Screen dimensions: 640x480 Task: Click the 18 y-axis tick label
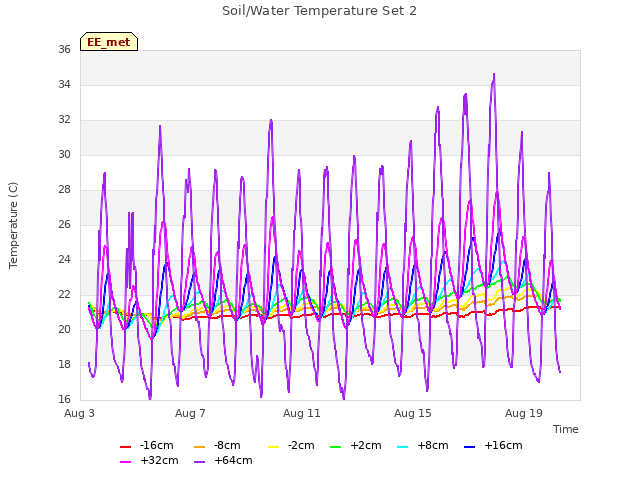64,364
